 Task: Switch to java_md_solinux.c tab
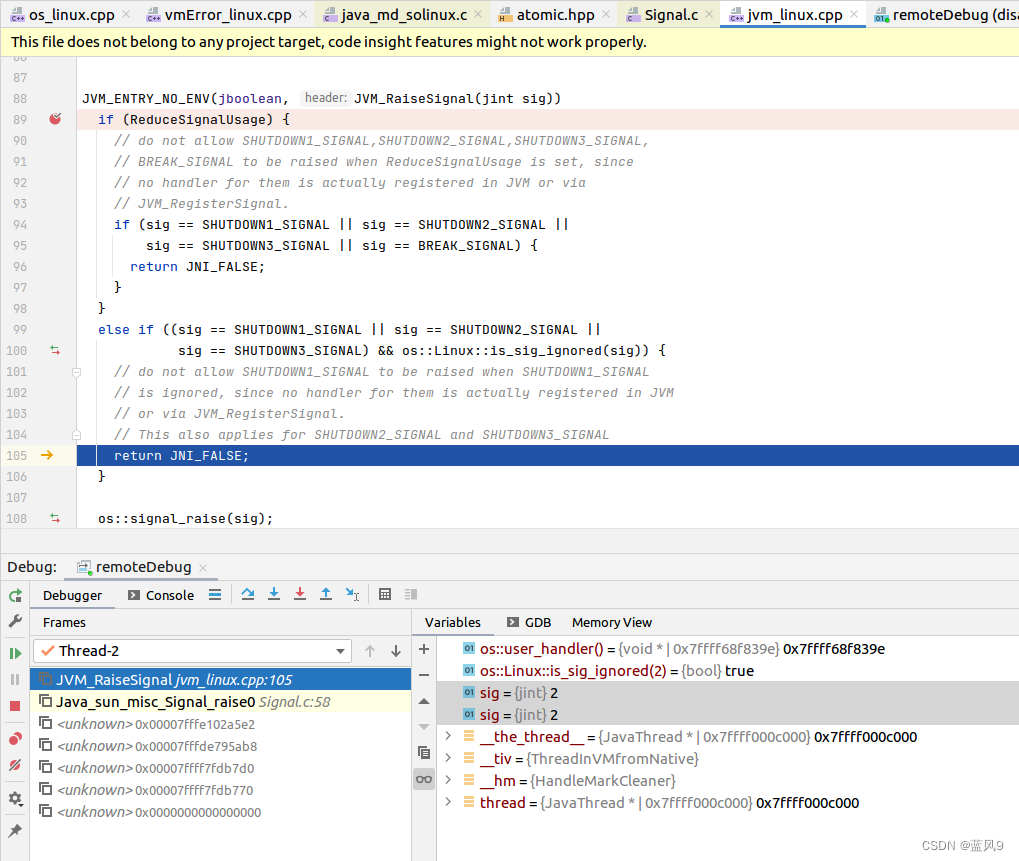(404, 14)
